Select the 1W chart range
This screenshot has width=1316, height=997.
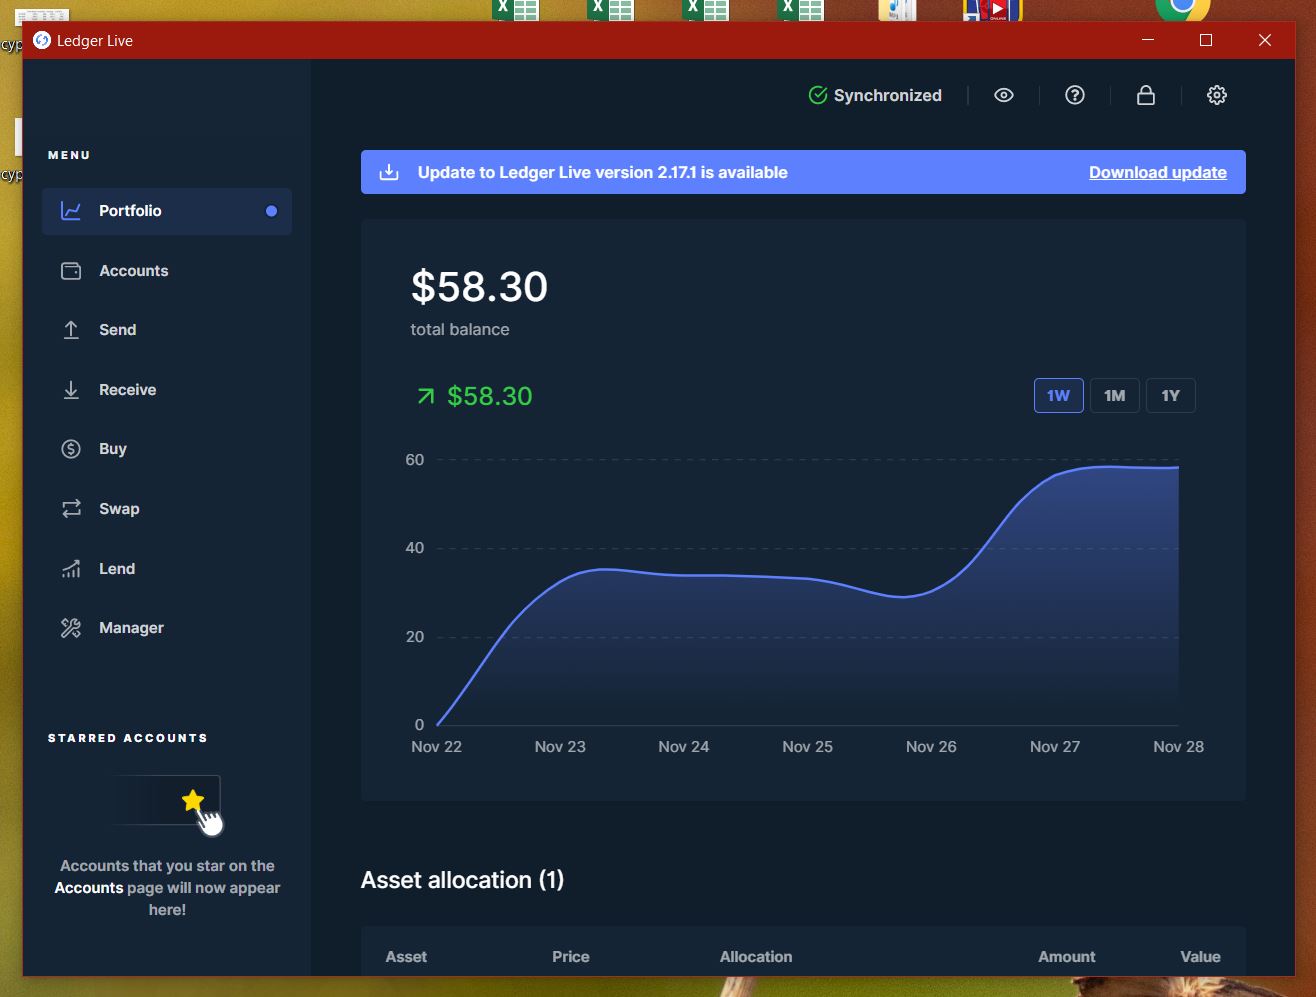1058,396
